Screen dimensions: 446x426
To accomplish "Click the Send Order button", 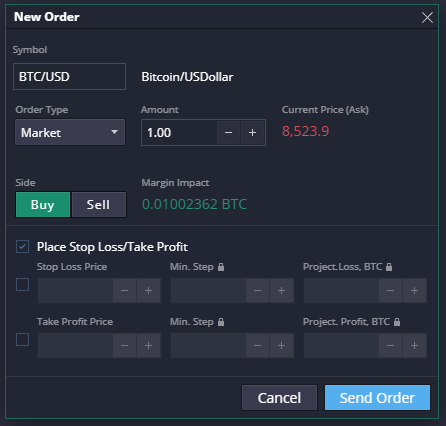I will pos(377,398).
